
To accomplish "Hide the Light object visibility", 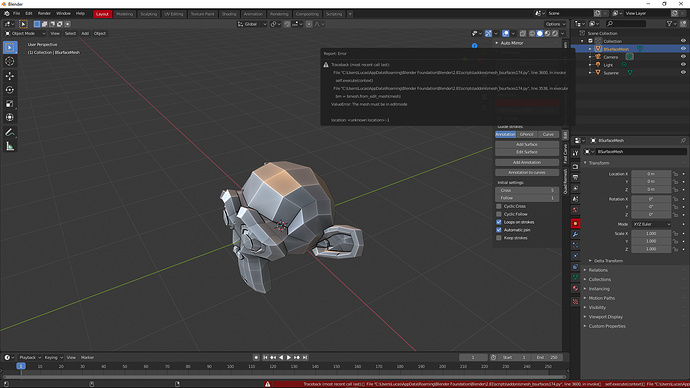I will pos(683,65).
